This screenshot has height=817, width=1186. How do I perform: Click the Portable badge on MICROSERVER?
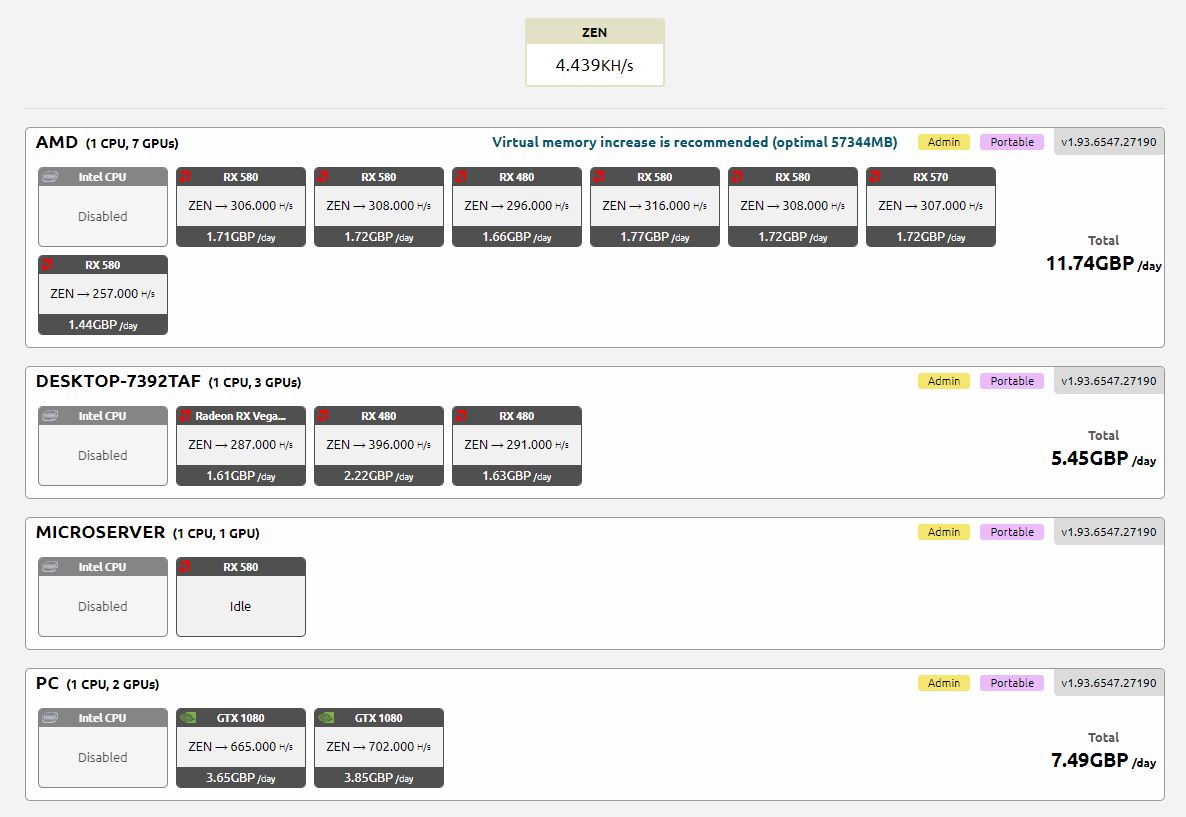tap(1011, 532)
